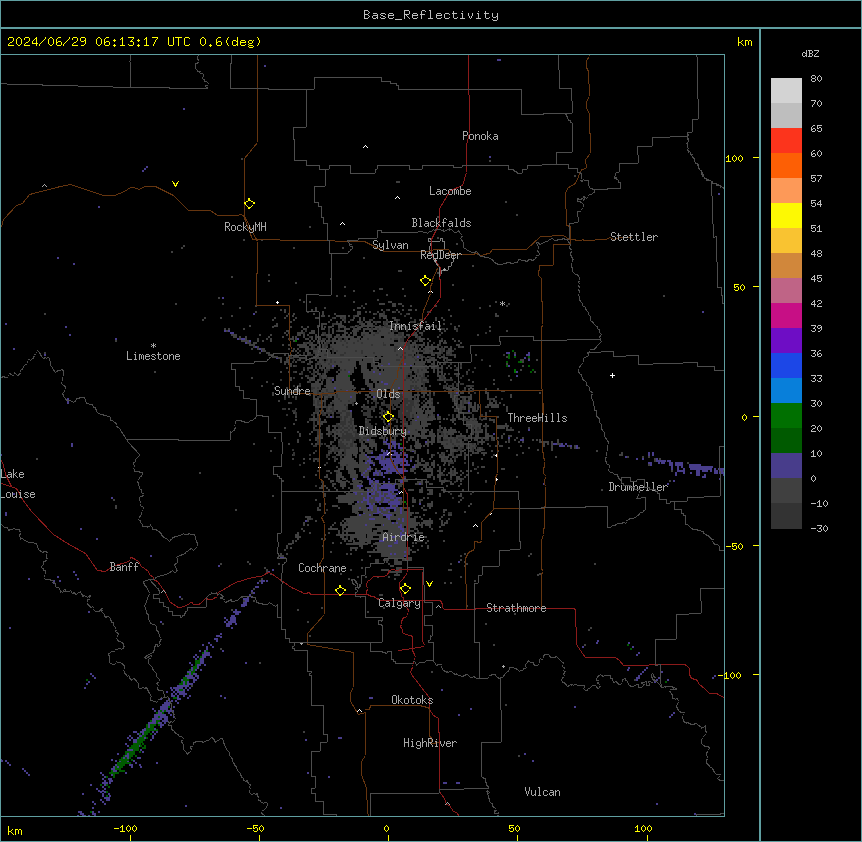Viewport: 862px width, 842px height.
Task: Select the dark green 20-10 dBZ swatch
Action: coord(786,441)
